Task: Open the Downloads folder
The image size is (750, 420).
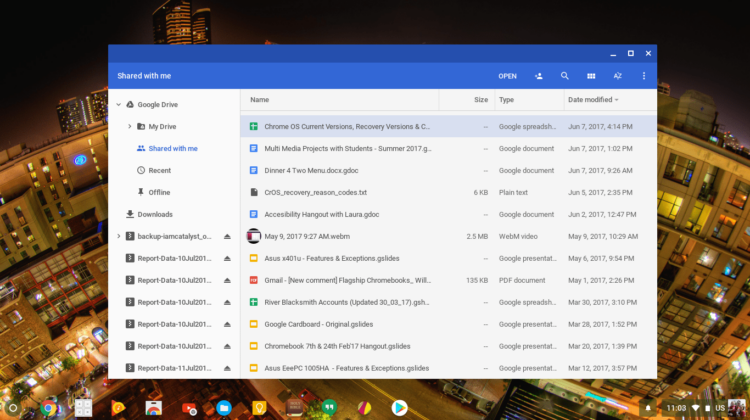Action: click(x=154, y=214)
